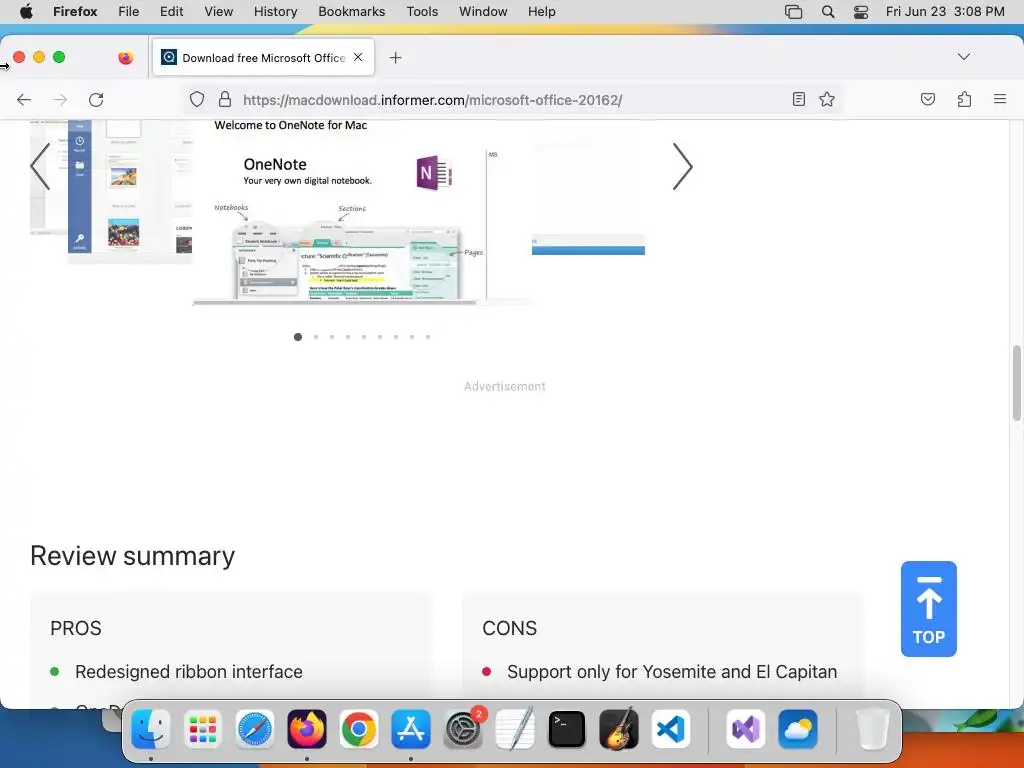Open Launchpad from the Dock
1024x768 pixels.
[x=202, y=729]
